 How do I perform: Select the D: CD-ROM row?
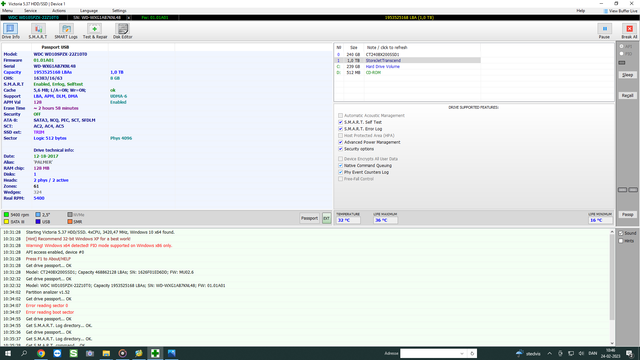click(x=407, y=73)
